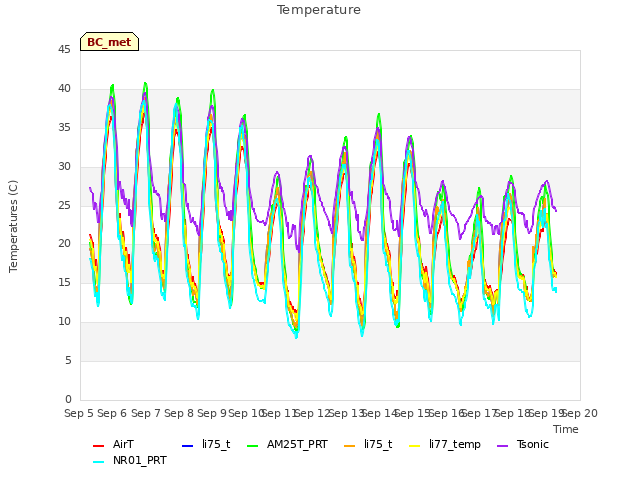Click the cyan NR01_PRT legend swatch
The height and width of the screenshot is (480, 640).
click(x=98, y=462)
